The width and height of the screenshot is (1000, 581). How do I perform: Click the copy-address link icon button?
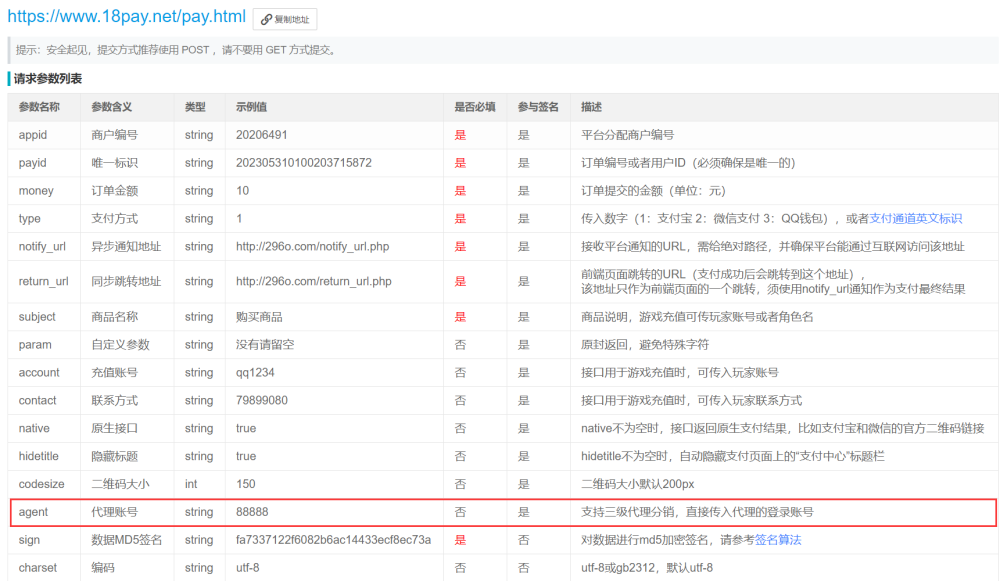285,19
